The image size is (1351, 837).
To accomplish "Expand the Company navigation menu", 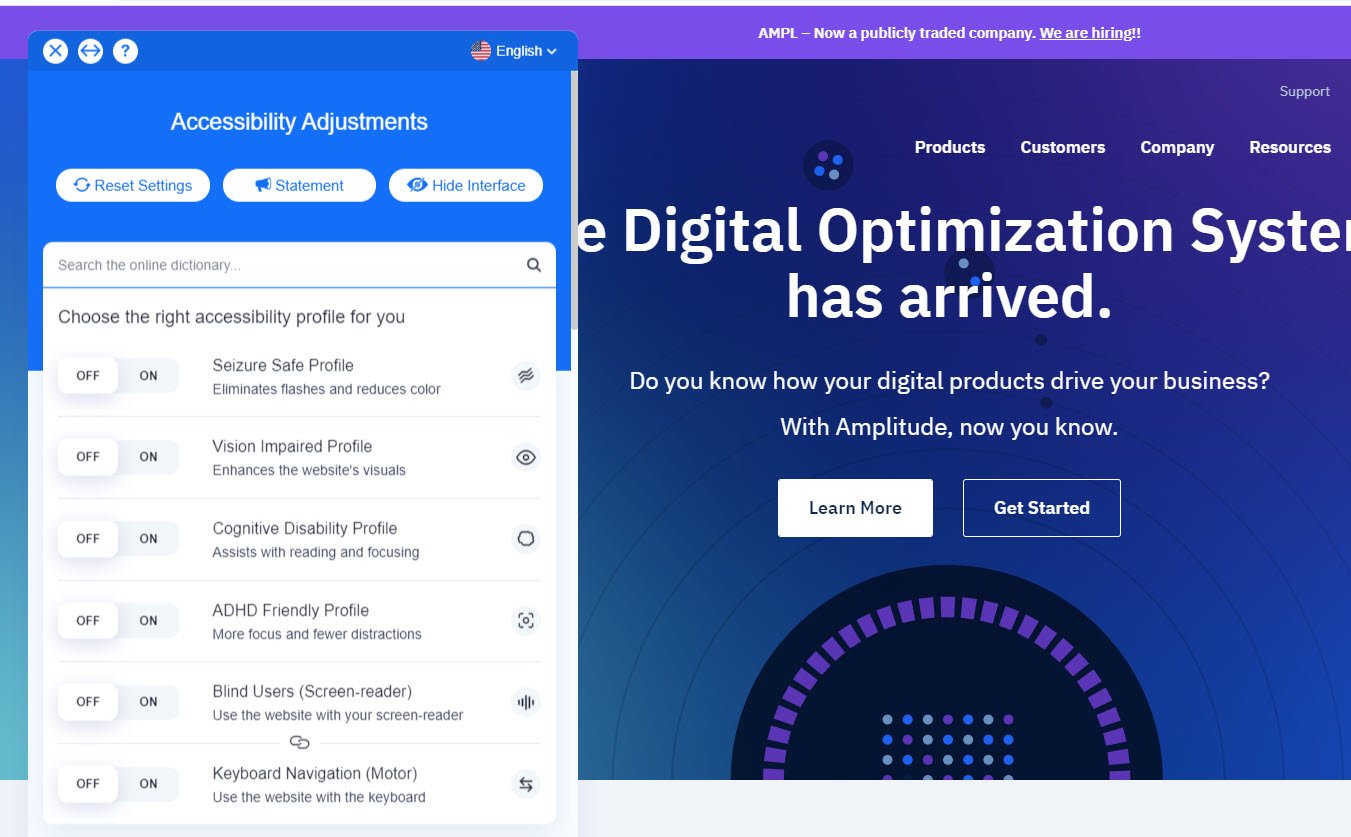I will click(1176, 147).
